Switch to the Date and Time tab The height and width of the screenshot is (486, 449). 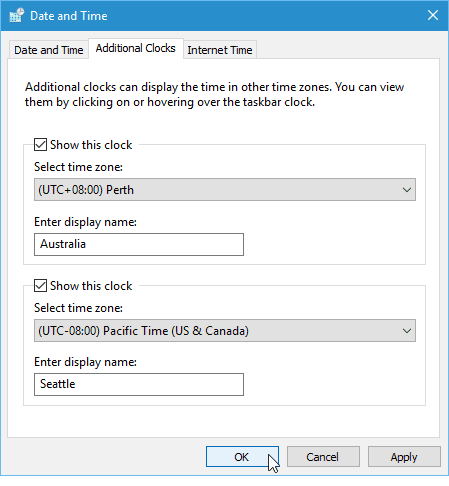point(49,50)
